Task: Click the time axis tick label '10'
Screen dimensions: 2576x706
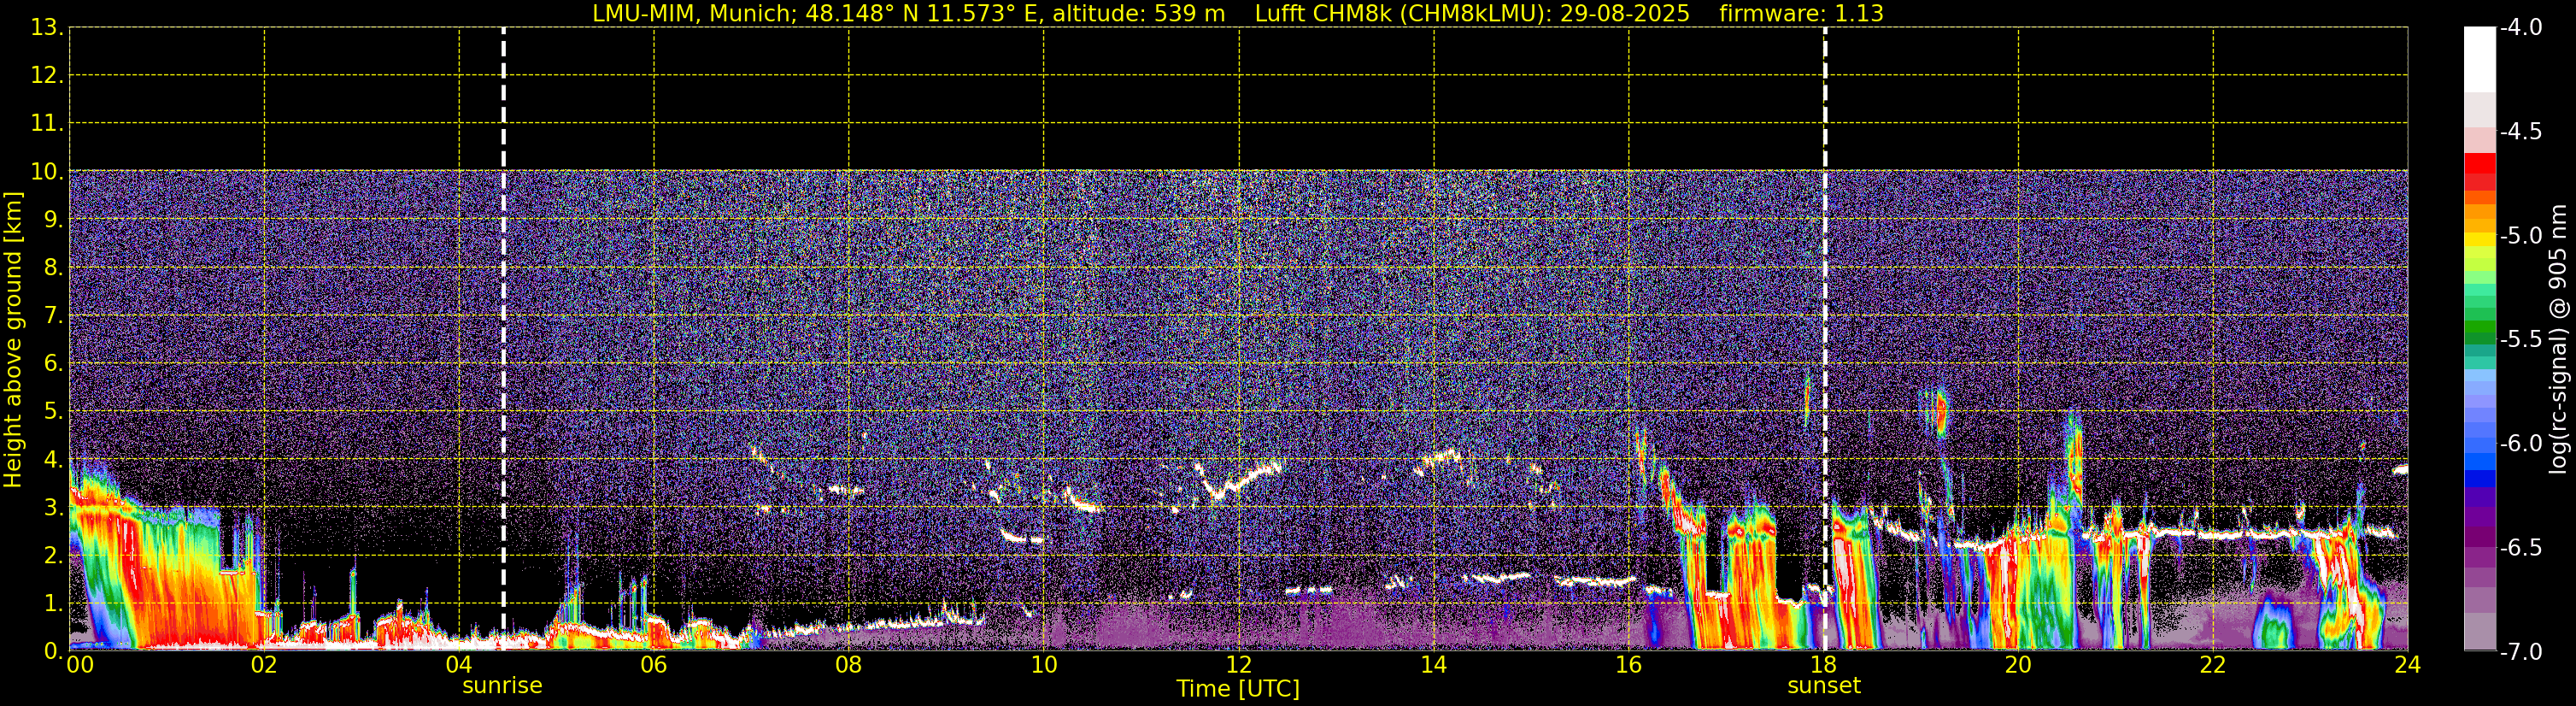Action: coord(1044,665)
